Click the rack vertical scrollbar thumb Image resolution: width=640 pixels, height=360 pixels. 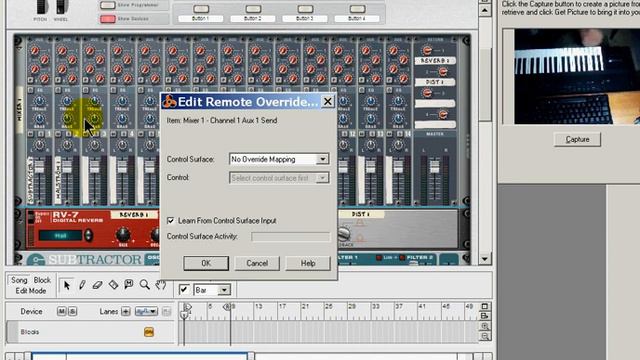click(x=484, y=84)
